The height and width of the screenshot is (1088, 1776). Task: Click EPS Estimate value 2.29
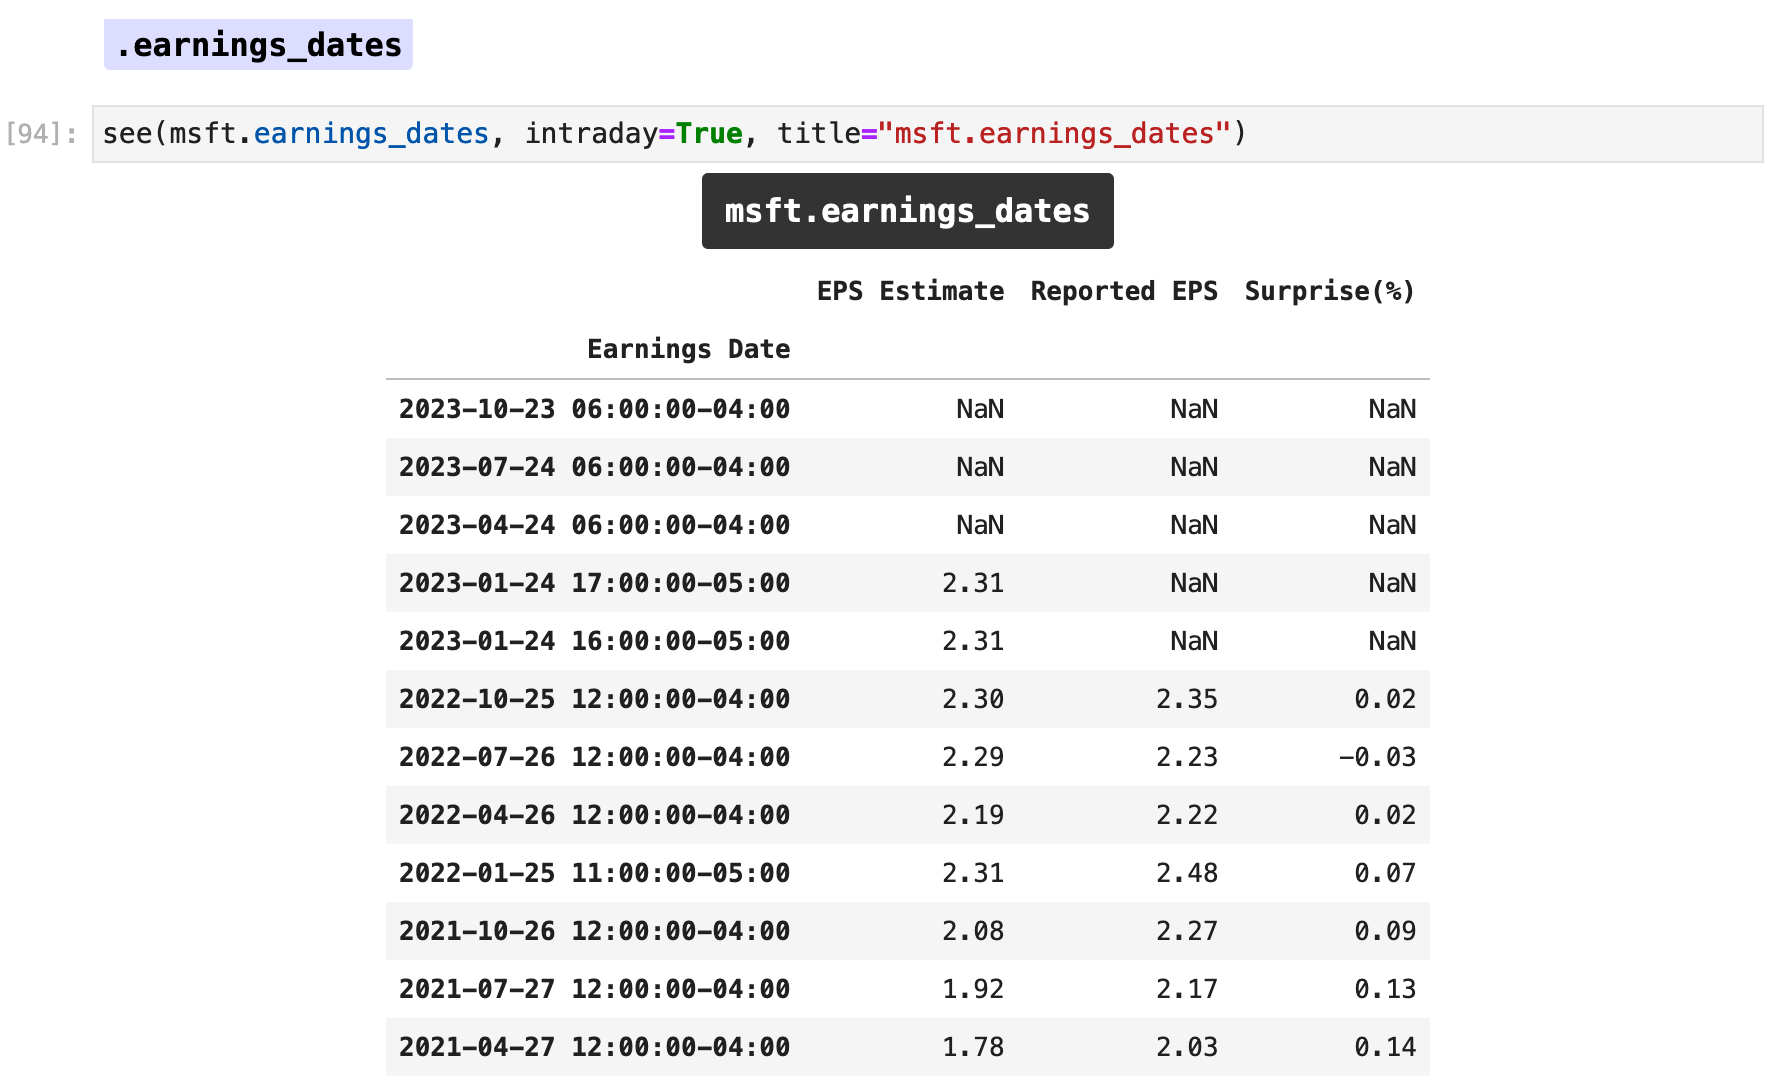point(973,757)
